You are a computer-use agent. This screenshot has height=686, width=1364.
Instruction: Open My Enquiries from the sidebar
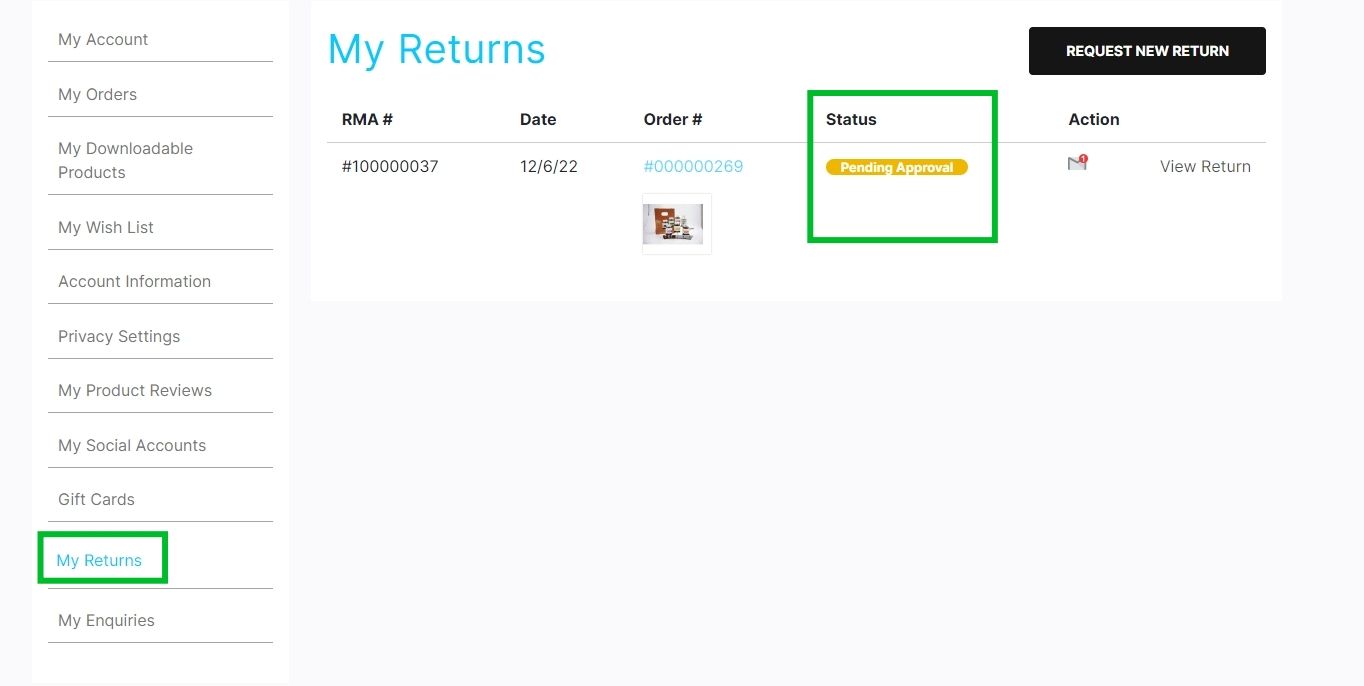pyautogui.click(x=106, y=621)
